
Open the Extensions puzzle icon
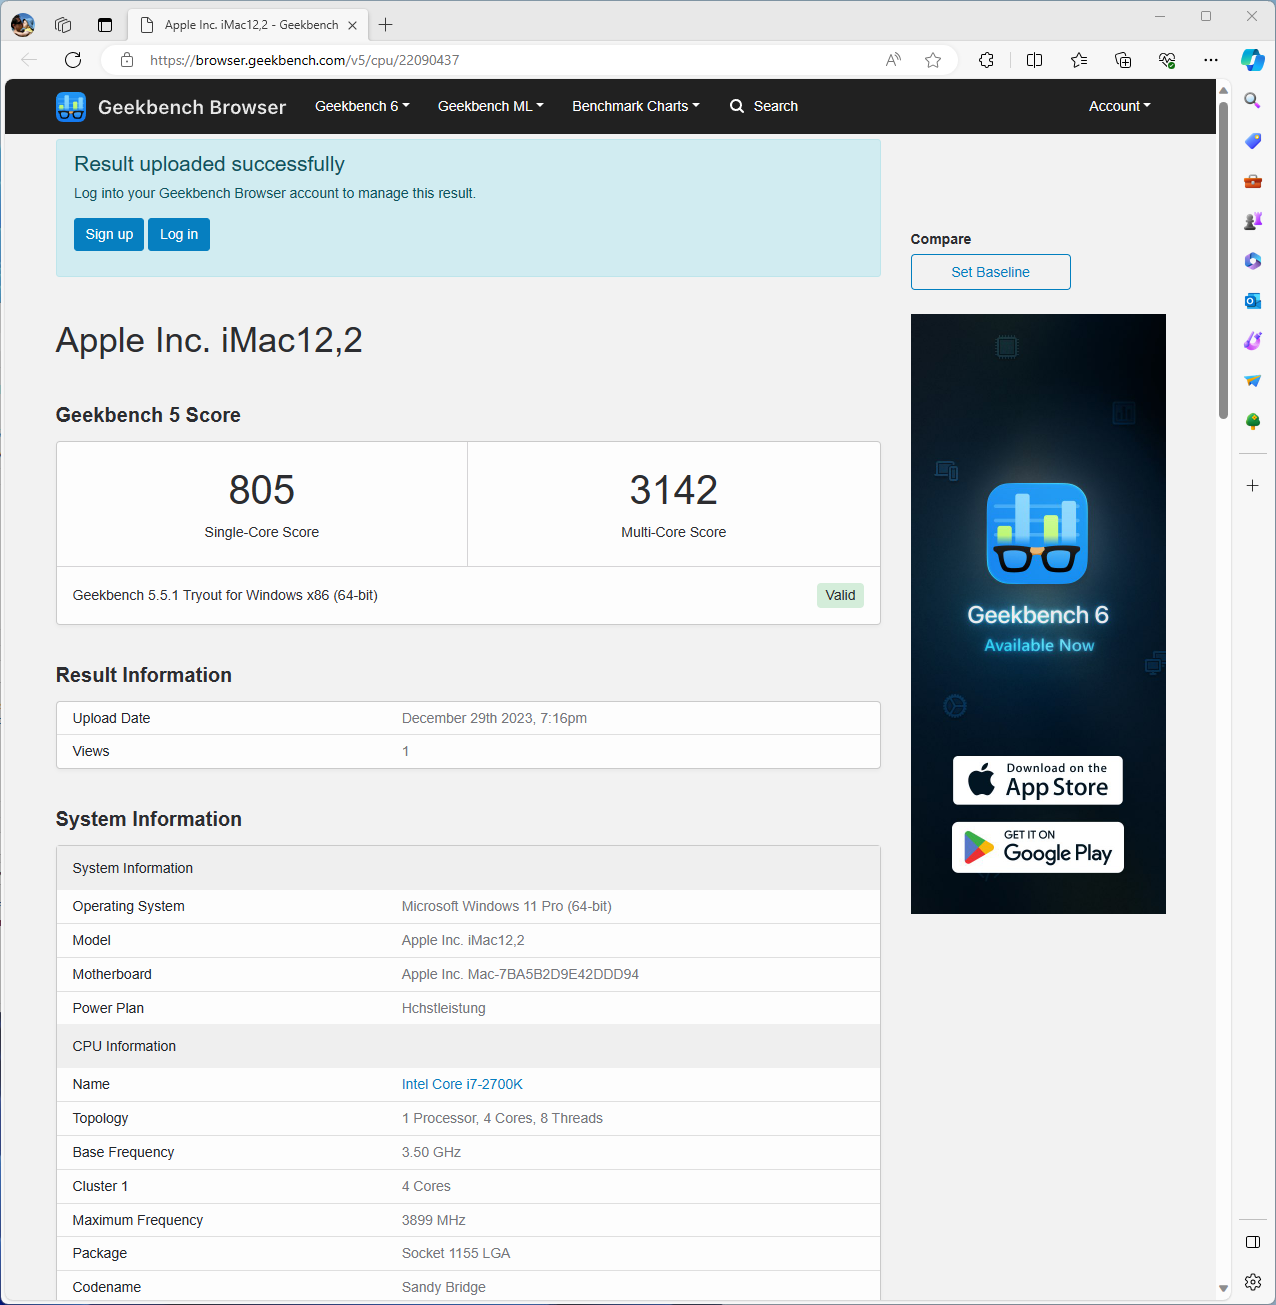tap(987, 60)
